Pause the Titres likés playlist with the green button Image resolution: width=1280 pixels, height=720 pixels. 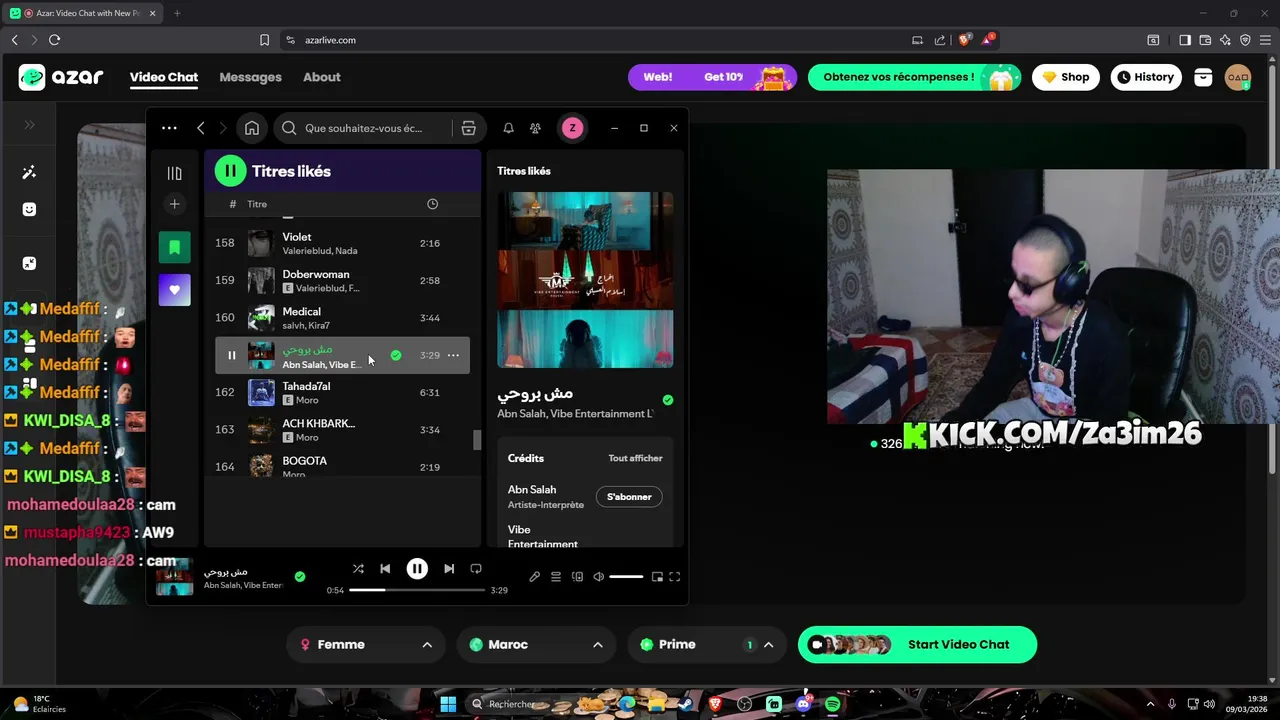[x=230, y=171]
